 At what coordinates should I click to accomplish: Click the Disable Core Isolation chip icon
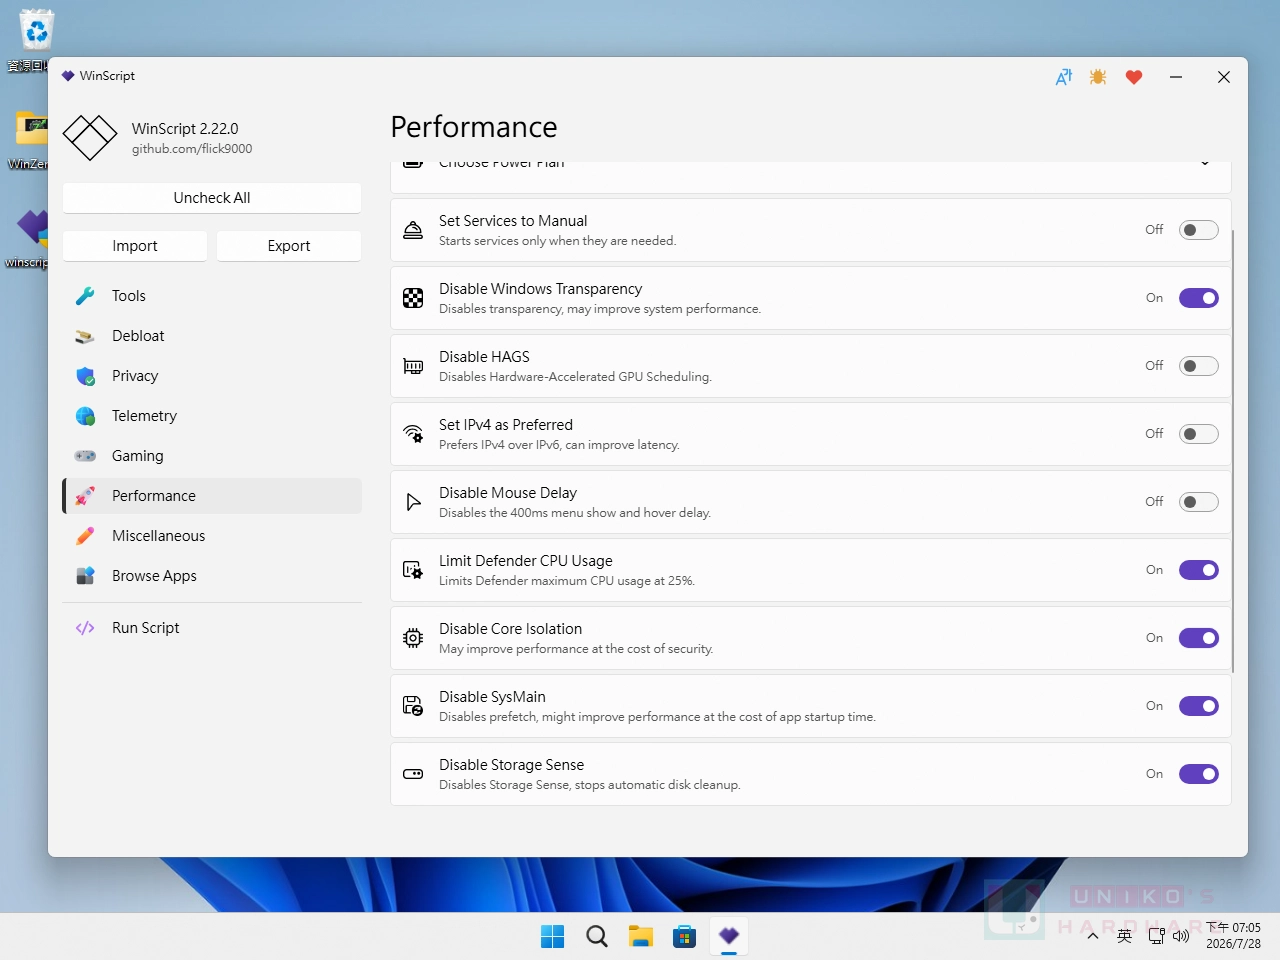413,638
